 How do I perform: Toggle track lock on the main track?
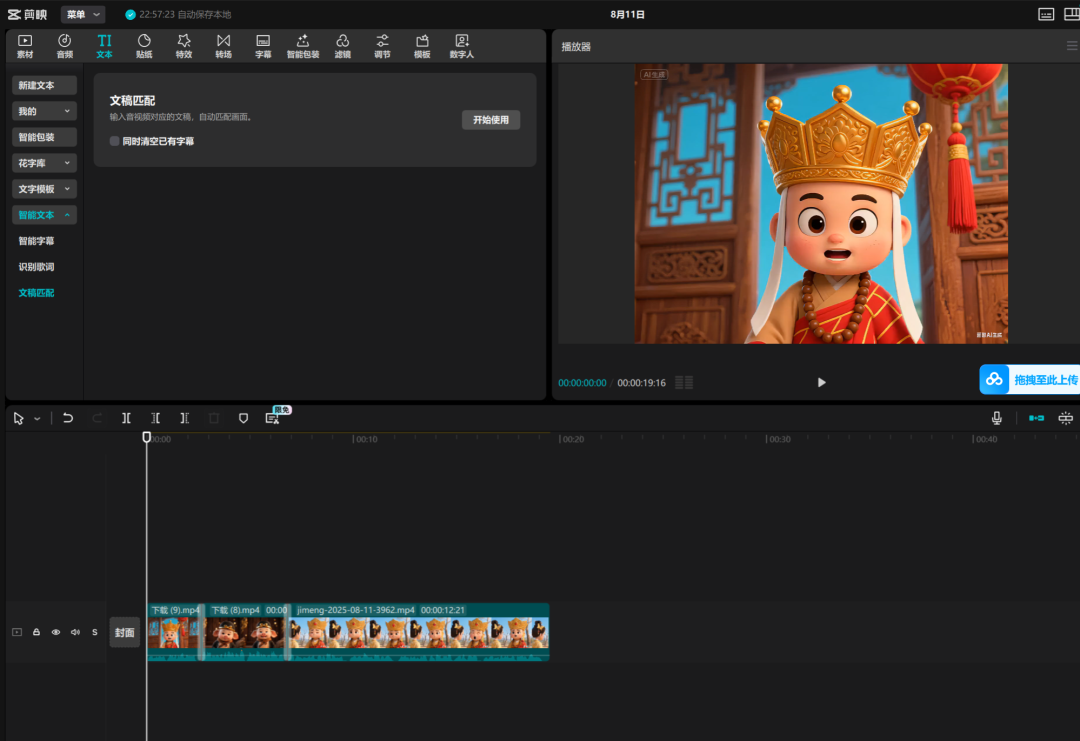click(37, 632)
